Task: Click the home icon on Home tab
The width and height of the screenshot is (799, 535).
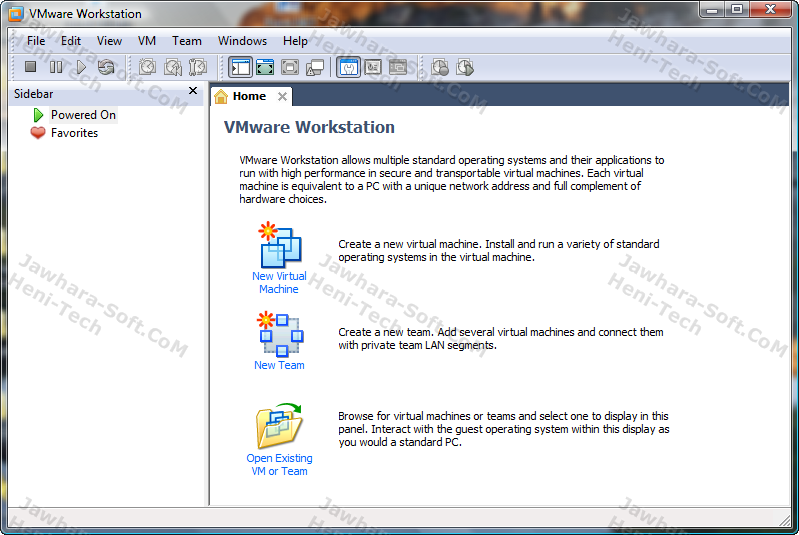Action: (x=221, y=96)
